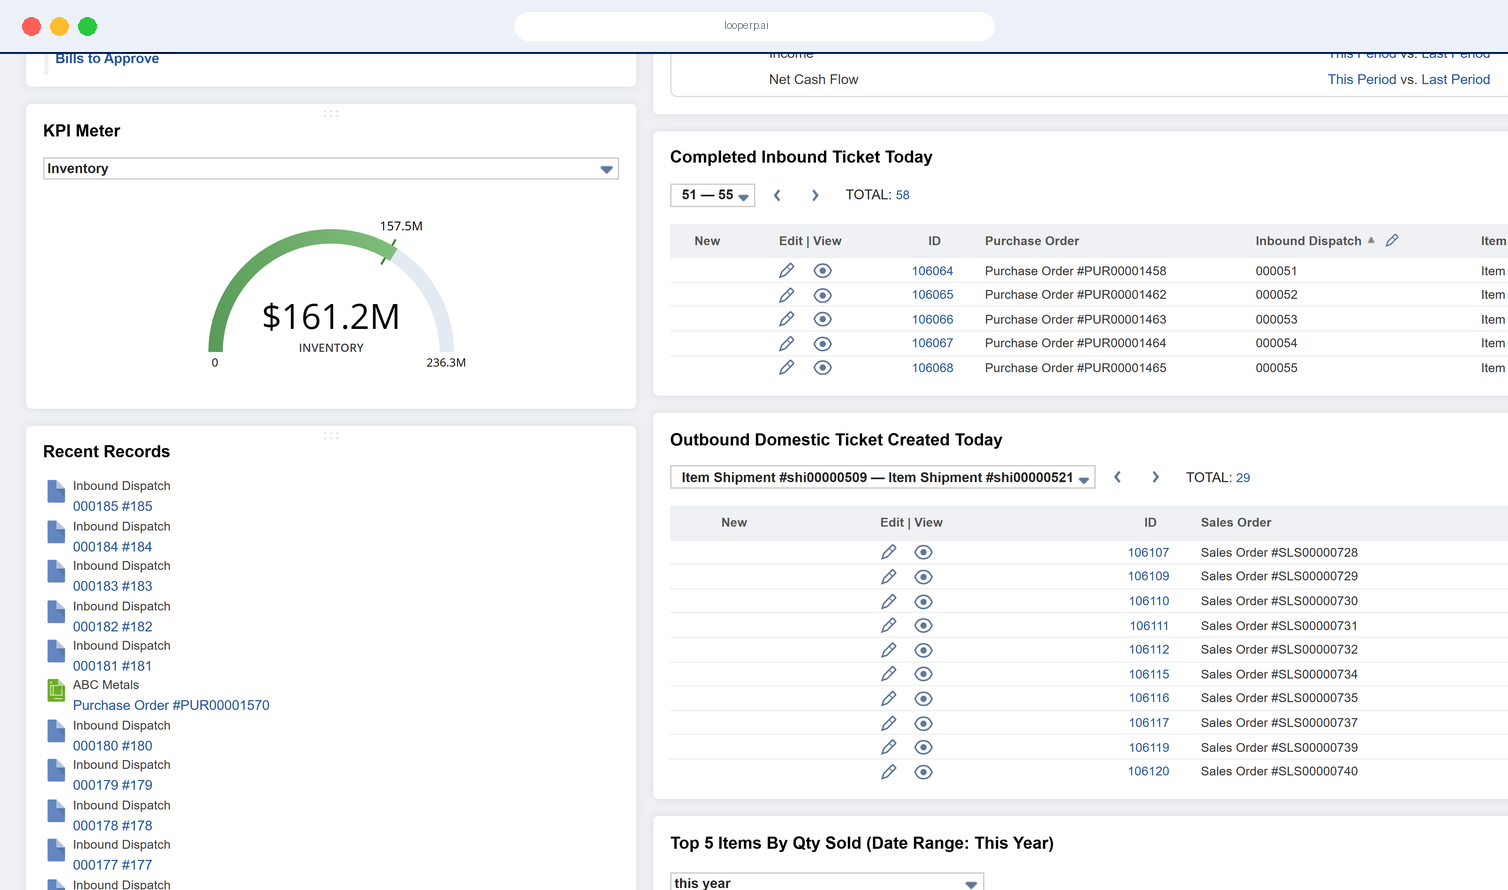Open Purchase Order #PUR00001570 link
This screenshot has height=890, width=1508.
point(171,705)
